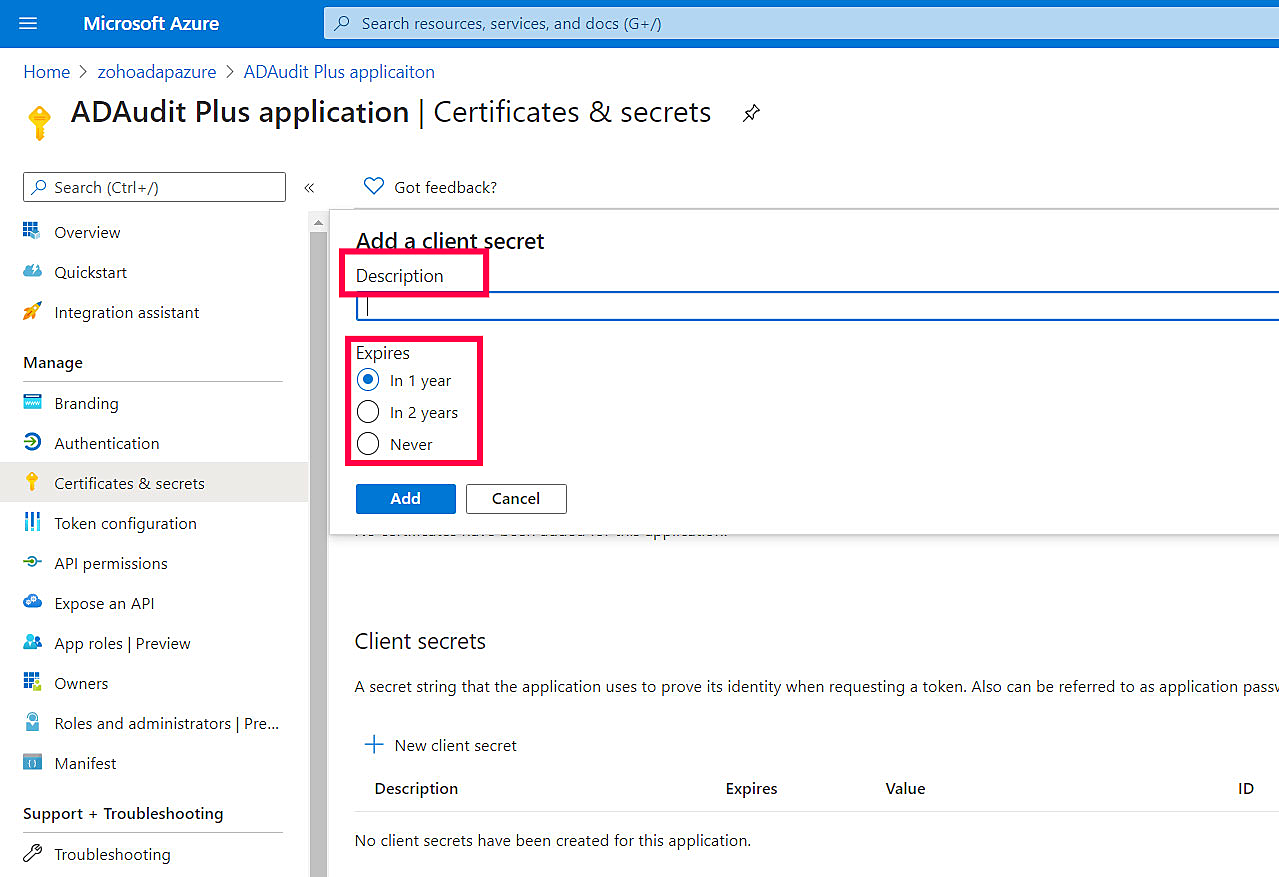Navigate to zohoadapazure breadcrumb link
1279x877 pixels.
tap(156, 71)
